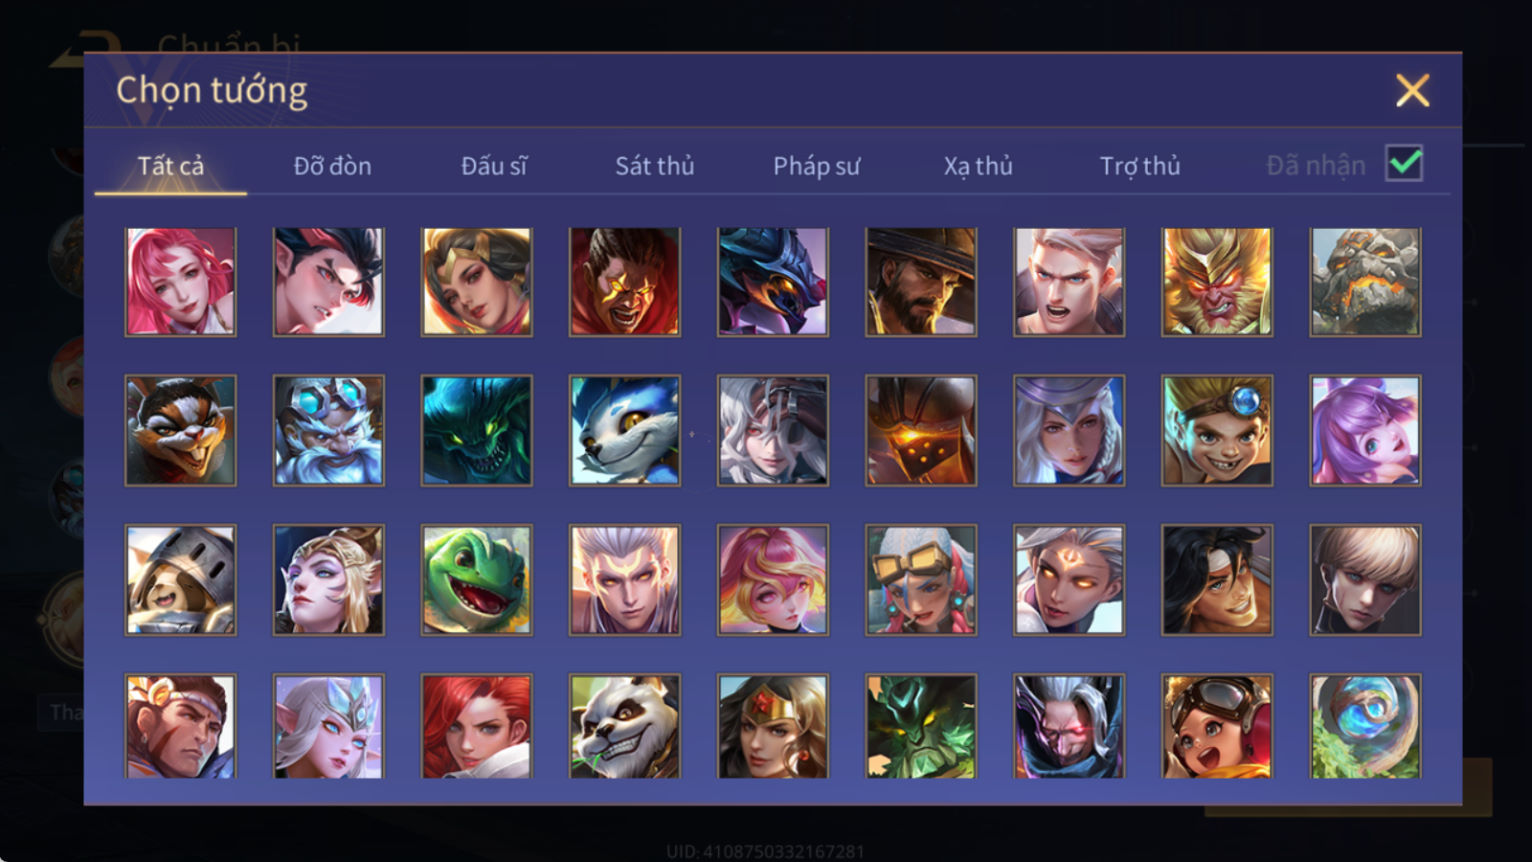
Task: Close the Chọn tướng dialog
Action: click(x=1412, y=91)
